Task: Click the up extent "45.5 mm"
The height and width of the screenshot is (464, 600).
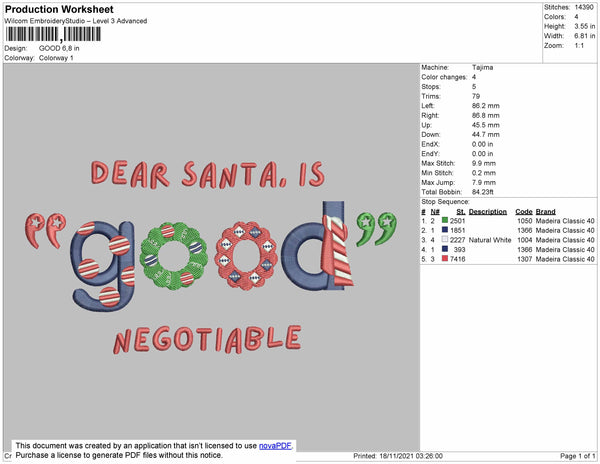Action: click(x=486, y=125)
